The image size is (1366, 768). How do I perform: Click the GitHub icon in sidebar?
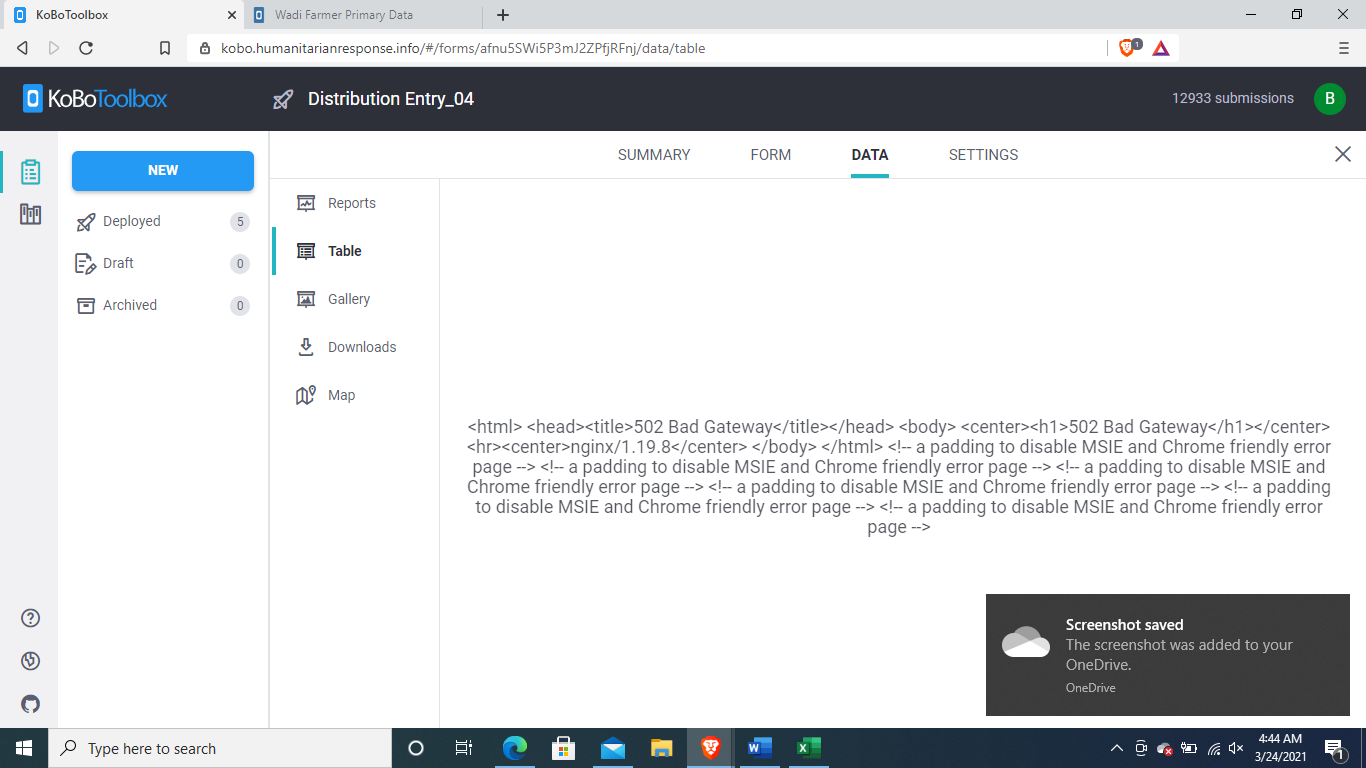pyautogui.click(x=29, y=704)
